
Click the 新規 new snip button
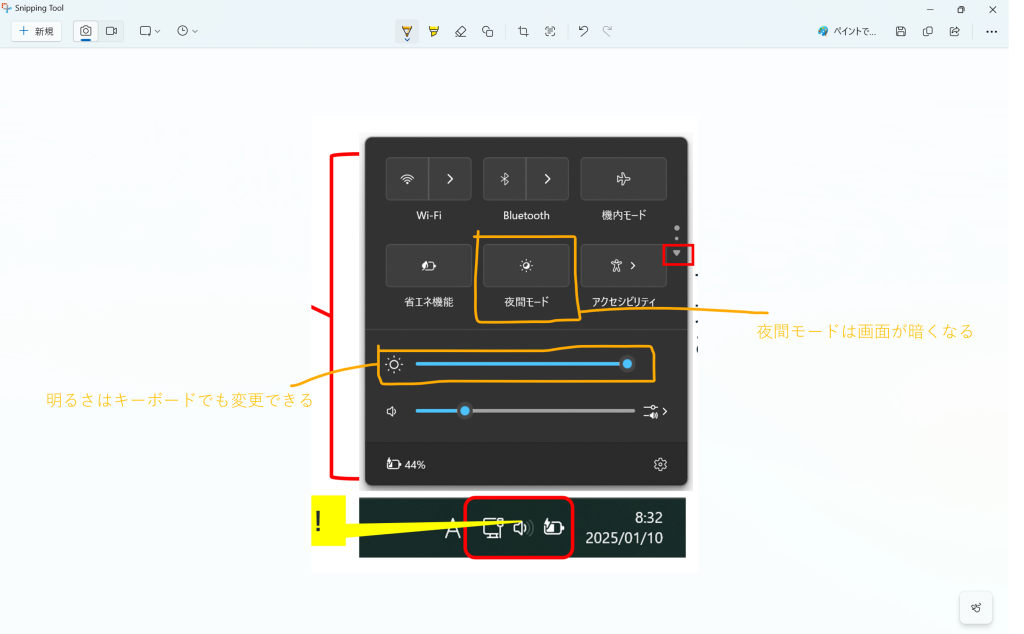point(37,31)
